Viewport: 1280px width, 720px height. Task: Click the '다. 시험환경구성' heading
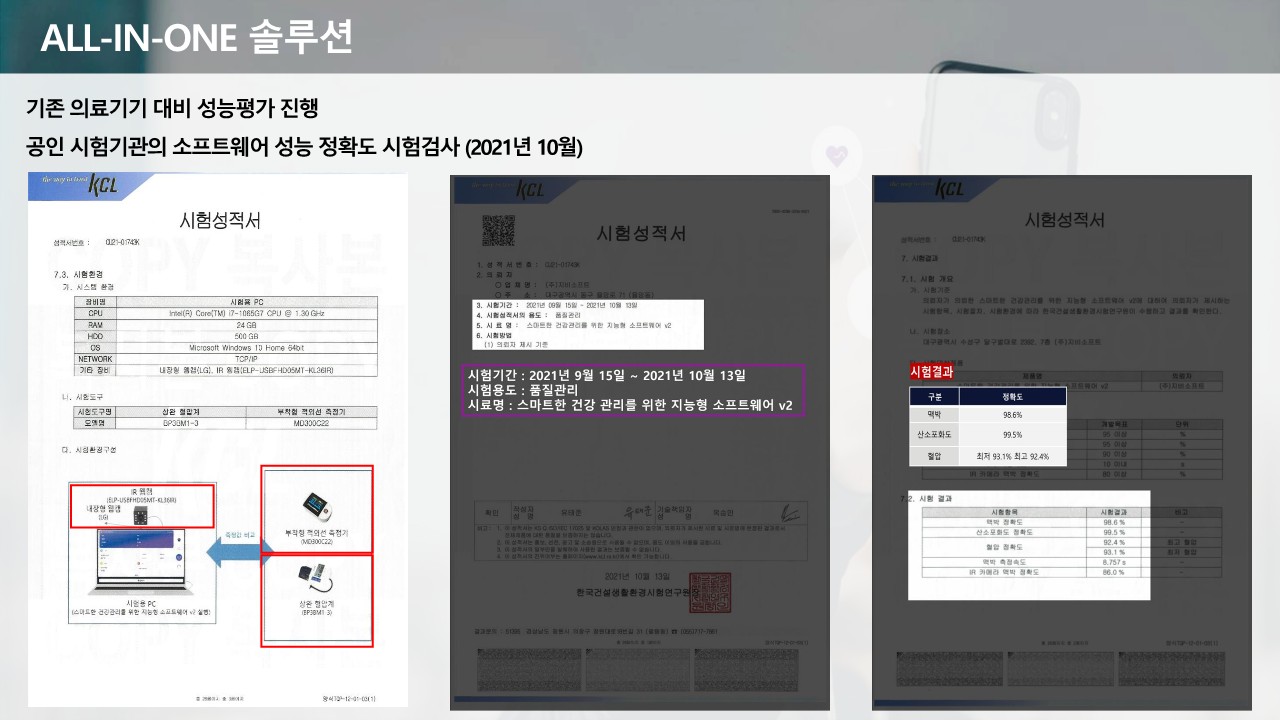(x=88, y=450)
